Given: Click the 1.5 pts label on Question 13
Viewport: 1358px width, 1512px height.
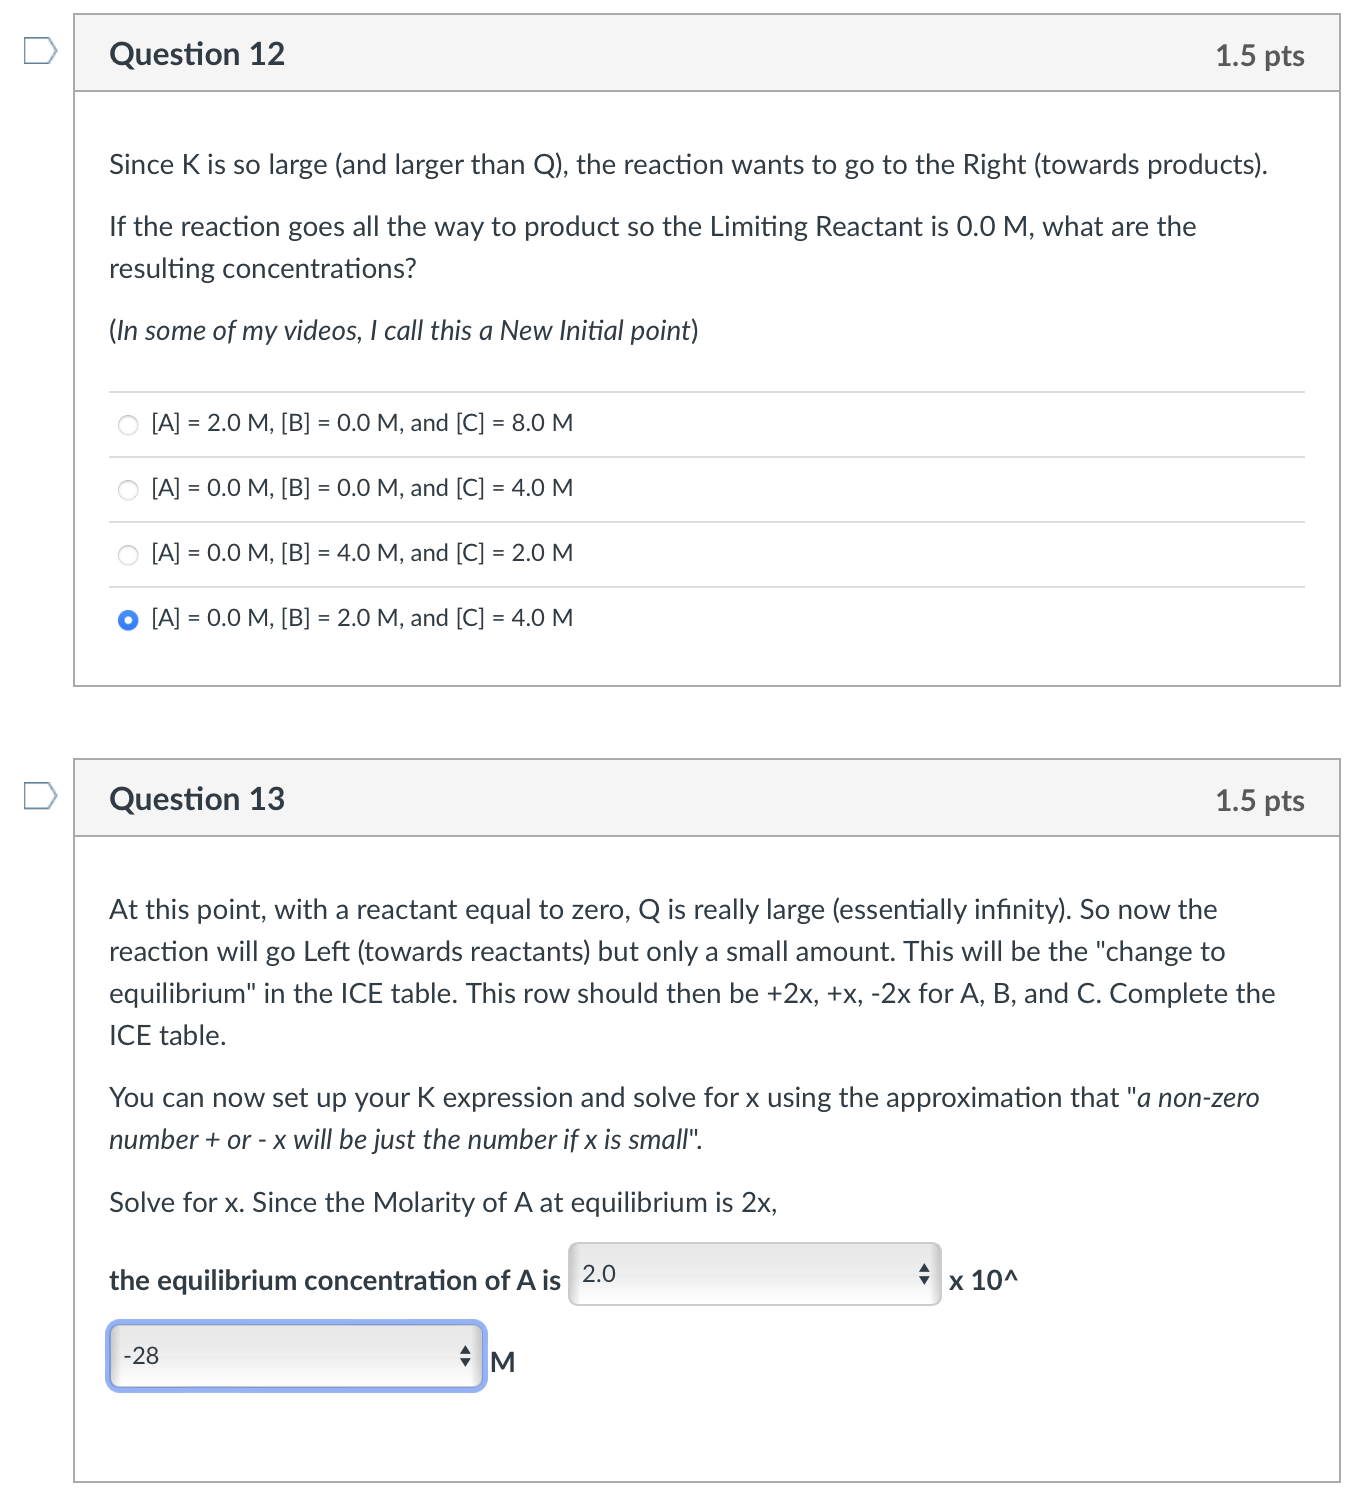Looking at the screenshot, I should 1259,800.
